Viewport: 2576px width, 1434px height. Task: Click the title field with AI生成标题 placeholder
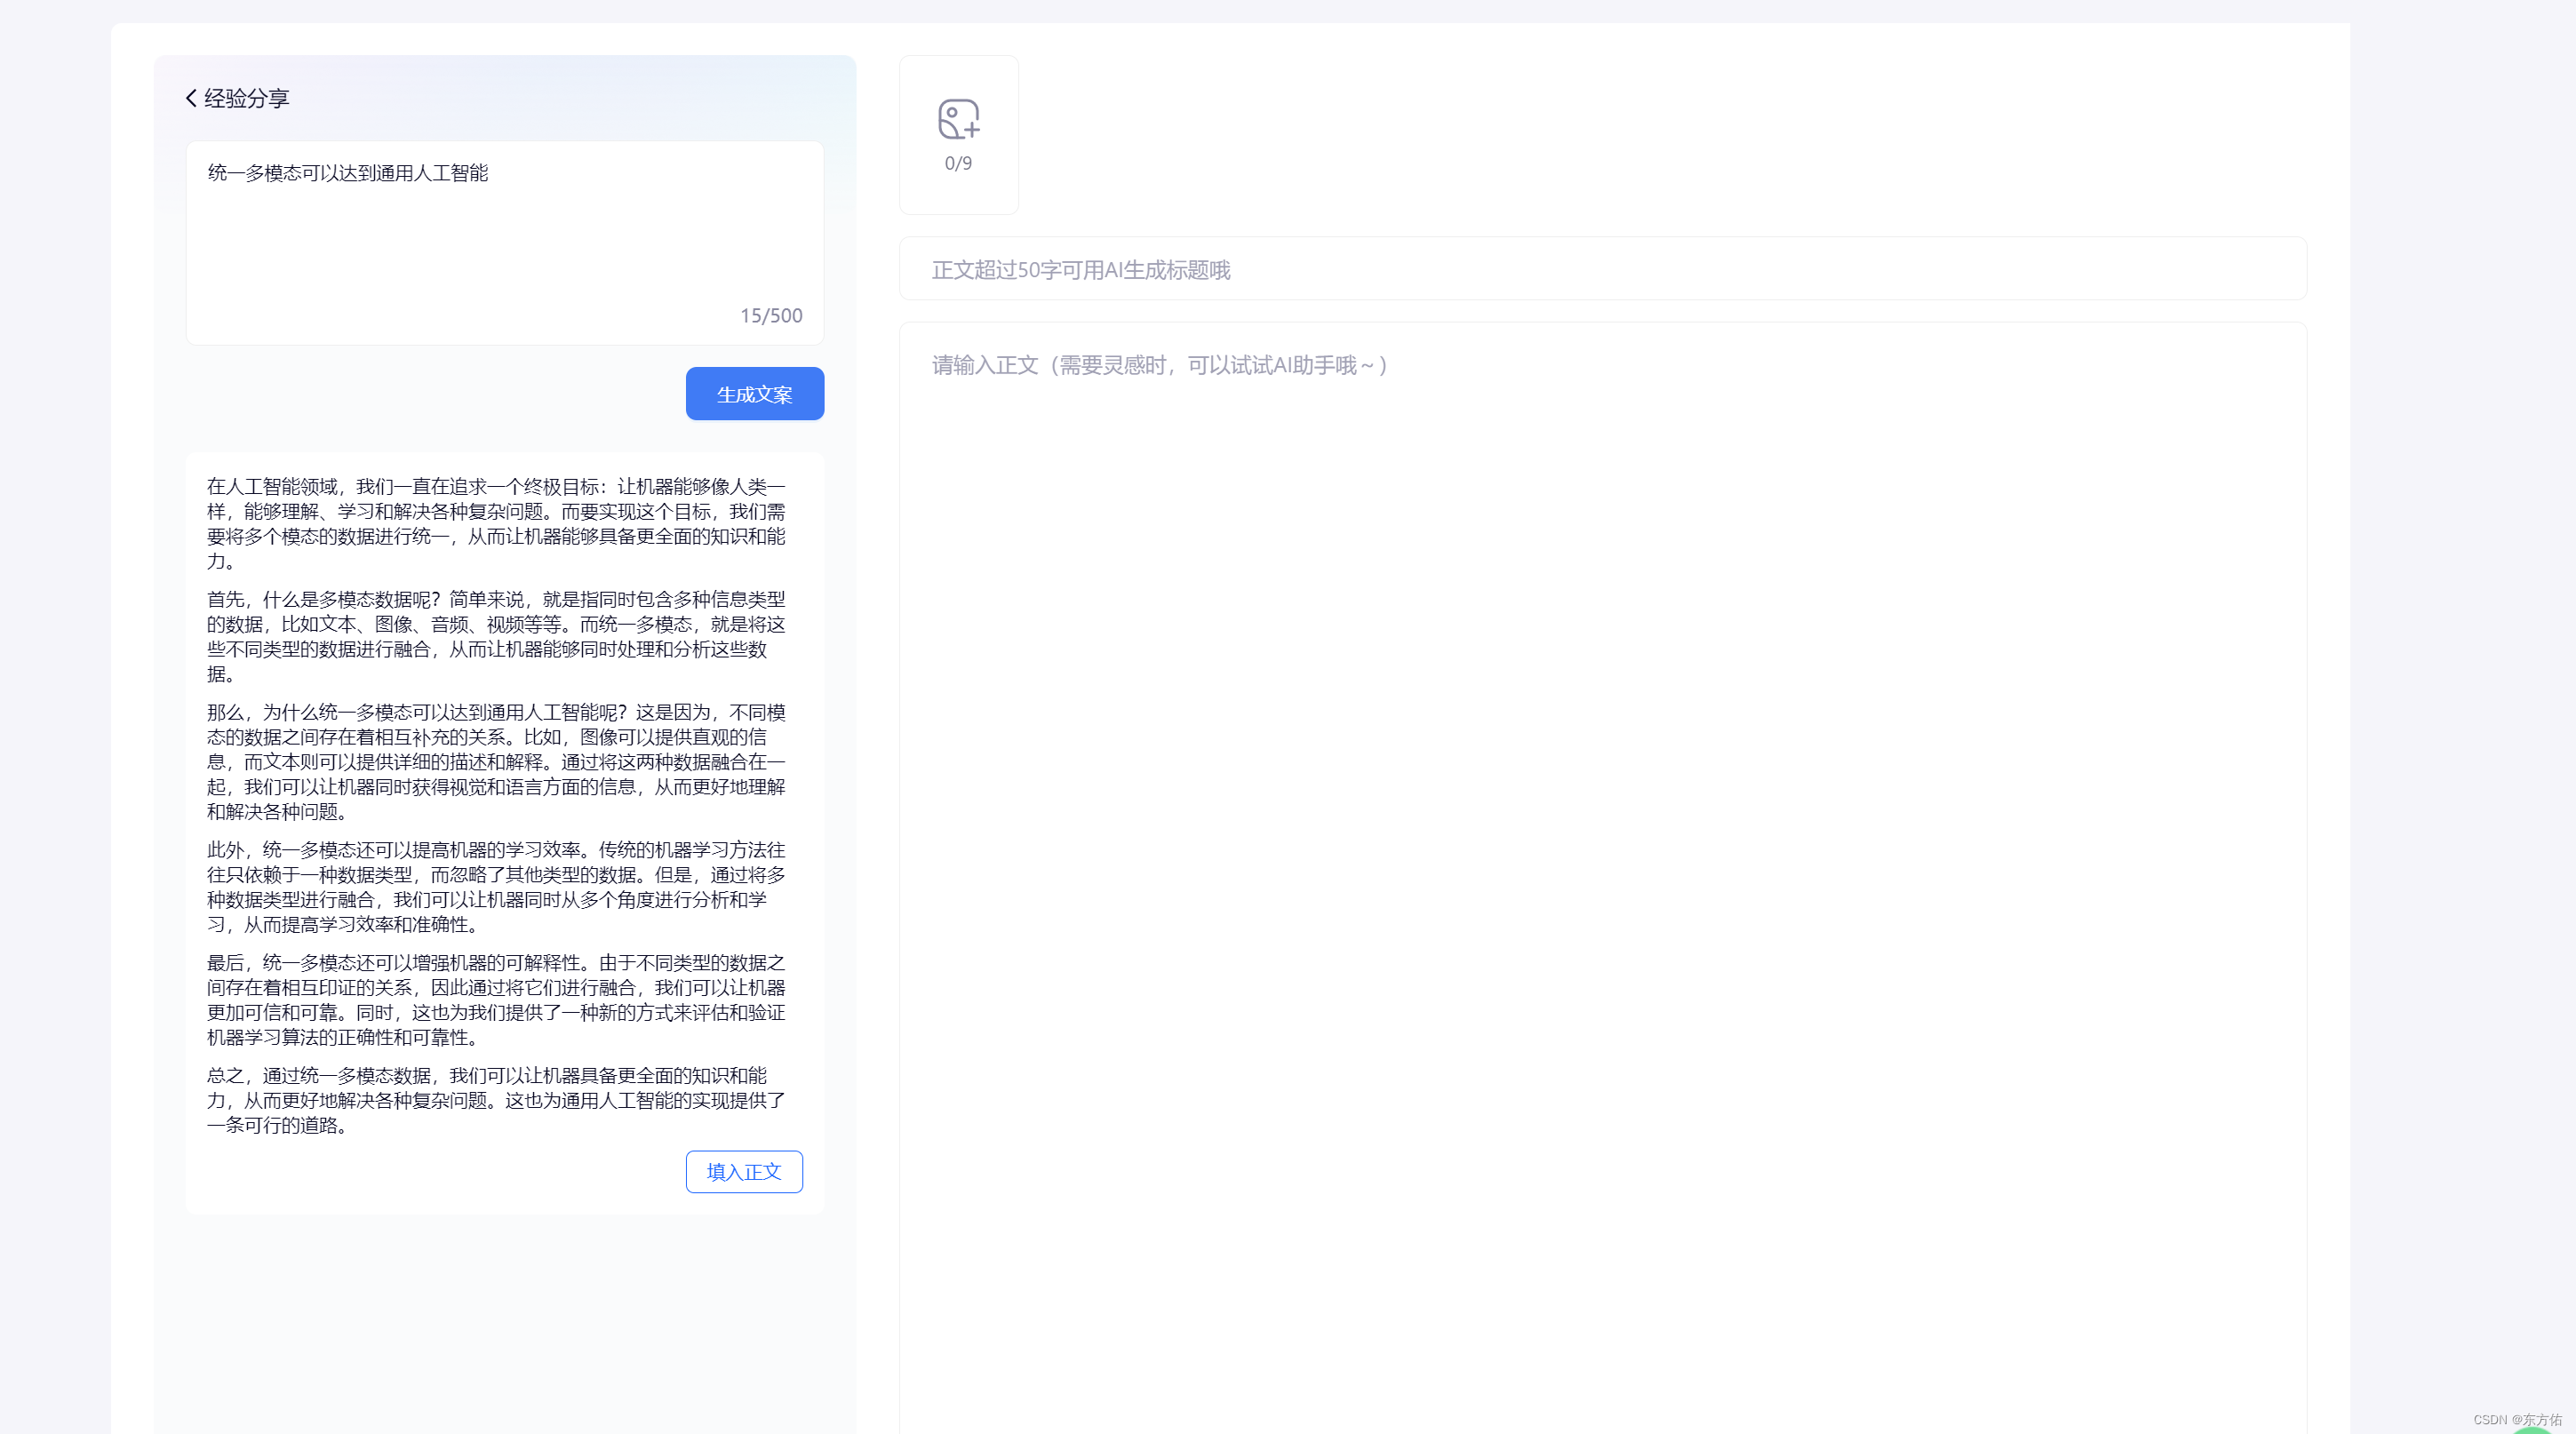click(1602, 269)
